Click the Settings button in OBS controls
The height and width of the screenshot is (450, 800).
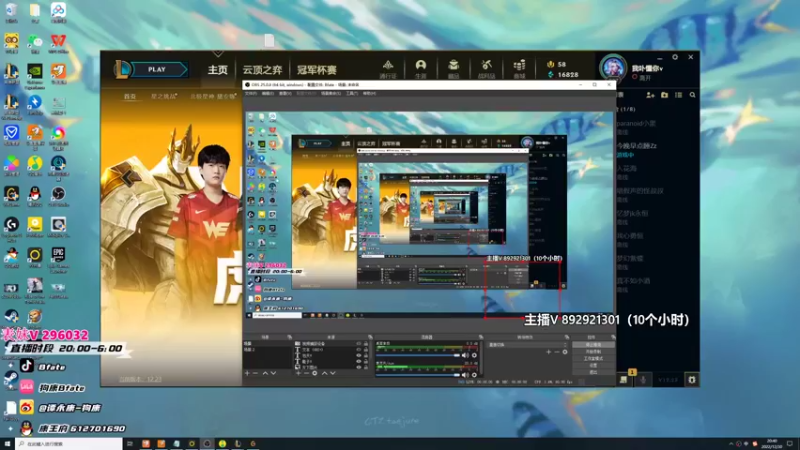[x=593, y=365]
